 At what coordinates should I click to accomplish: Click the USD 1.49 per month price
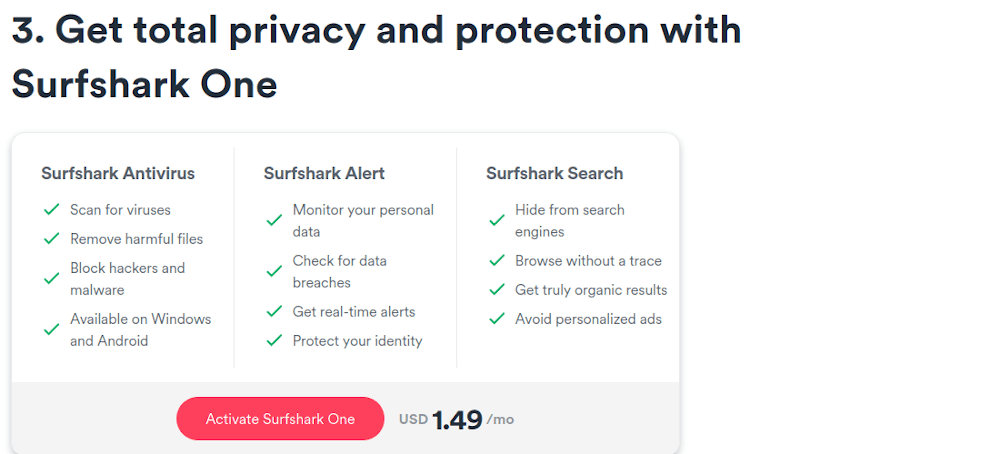457,420
